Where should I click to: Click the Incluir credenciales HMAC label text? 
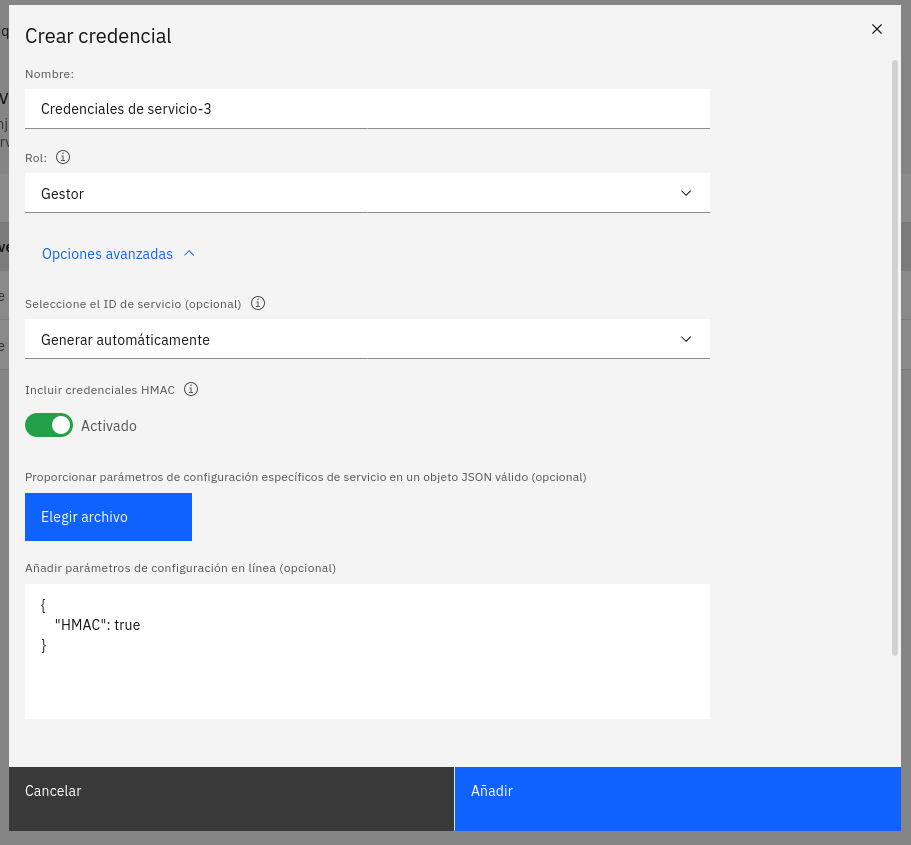[x=100, y=390]
